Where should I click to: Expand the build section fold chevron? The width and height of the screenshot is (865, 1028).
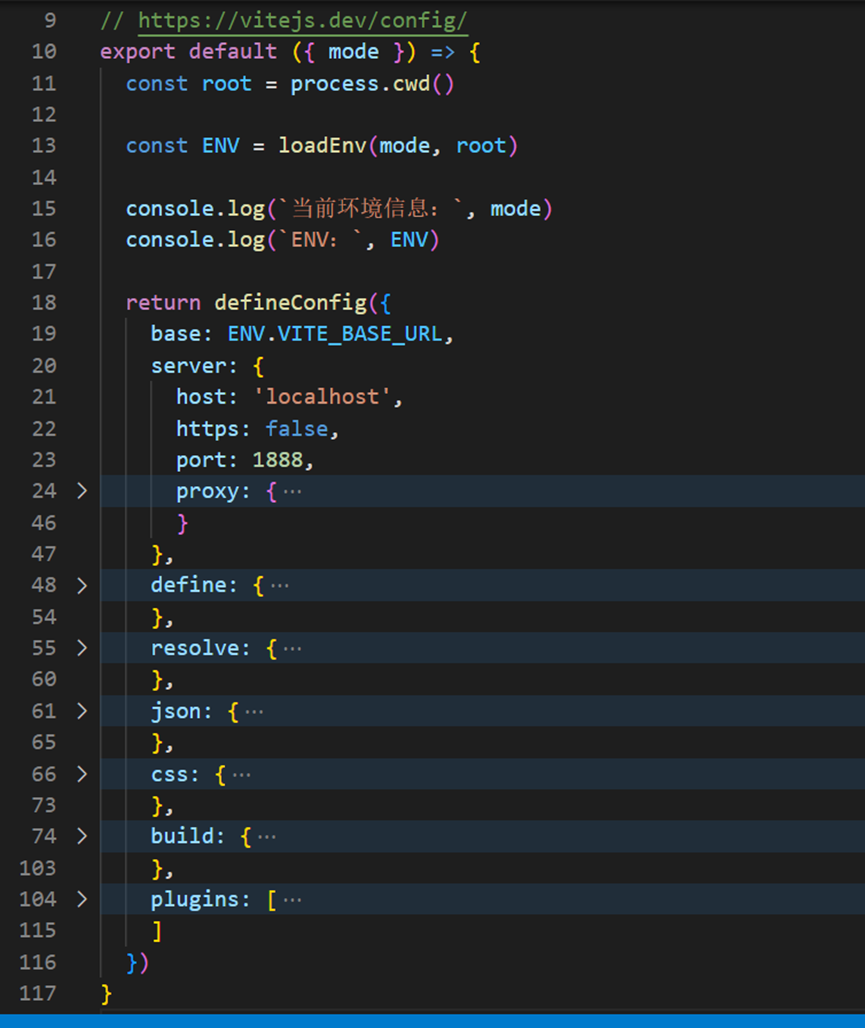coord(82,836)
